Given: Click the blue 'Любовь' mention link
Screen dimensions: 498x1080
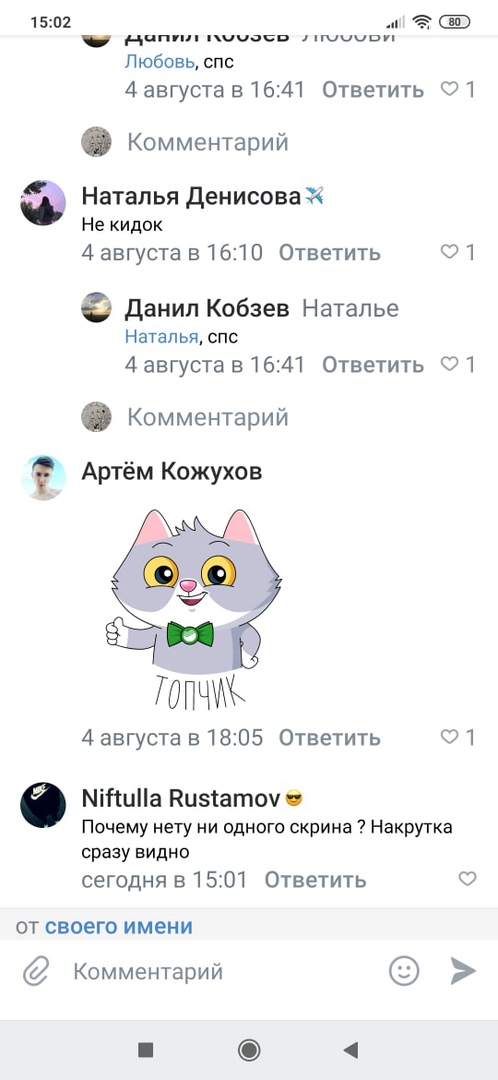Looking at the screenshot, I should pos(160,62).
